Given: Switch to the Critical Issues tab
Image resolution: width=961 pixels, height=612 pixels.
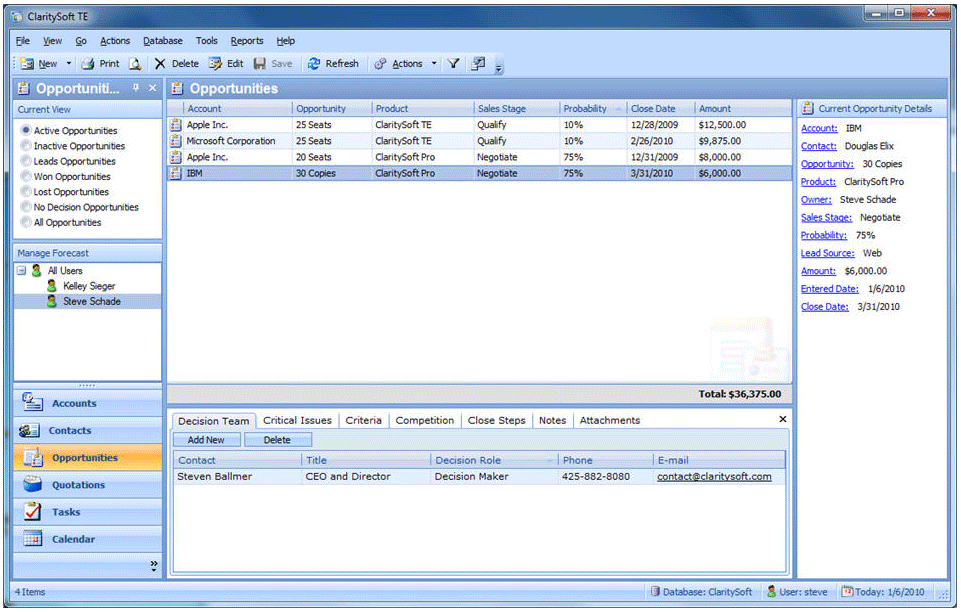Looking at the screenshot, I should [297, 421].
